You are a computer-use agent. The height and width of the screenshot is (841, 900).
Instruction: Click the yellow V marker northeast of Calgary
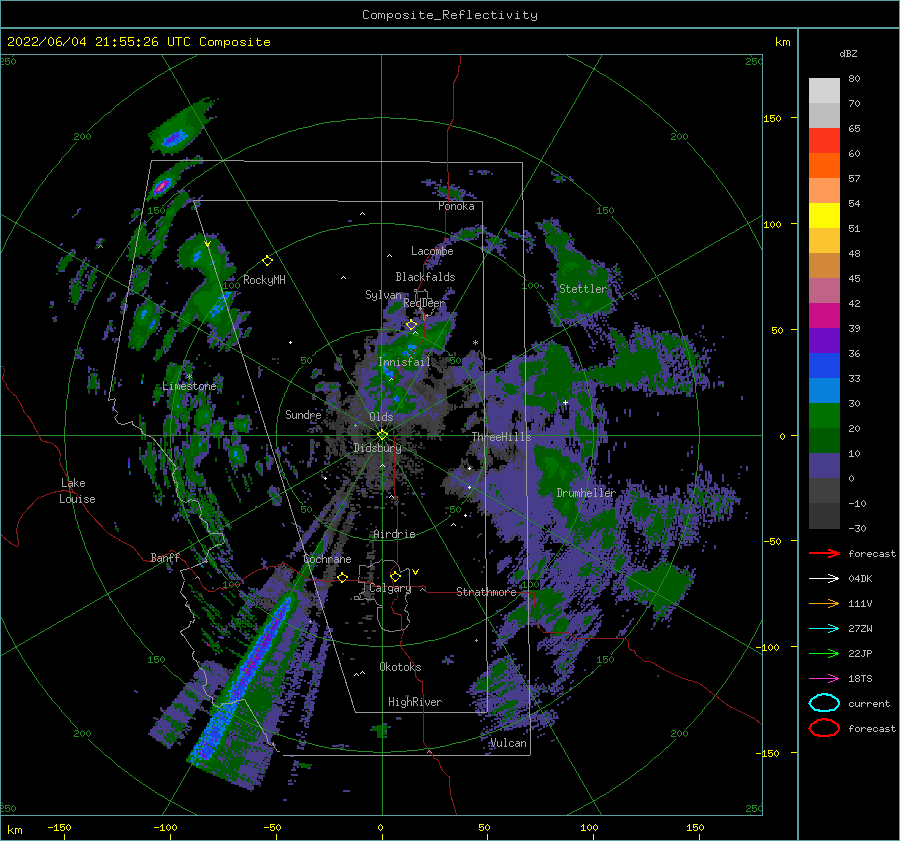tap(416, 572)
